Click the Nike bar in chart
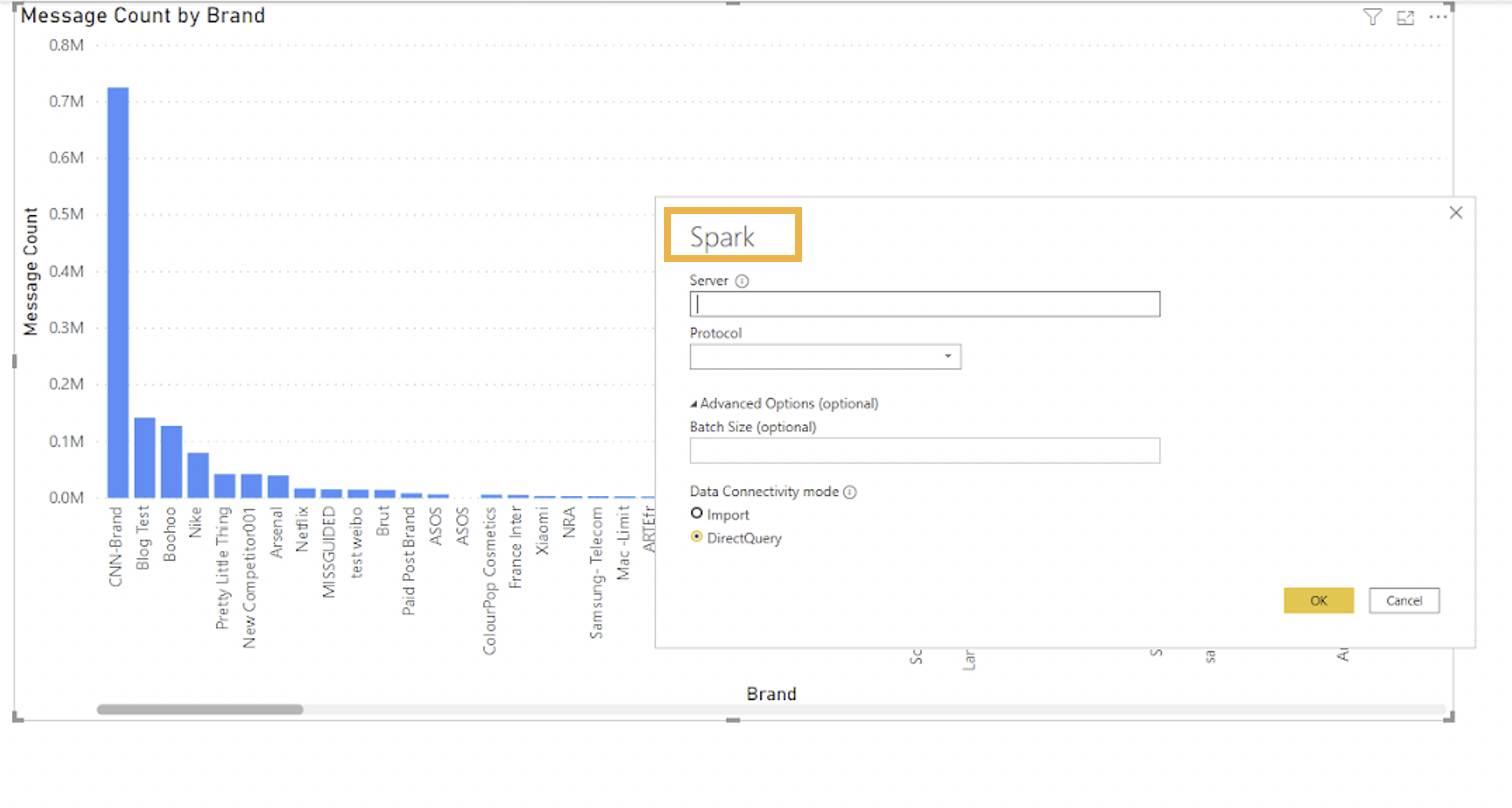1512x808 pixels. tap(198, 475)
